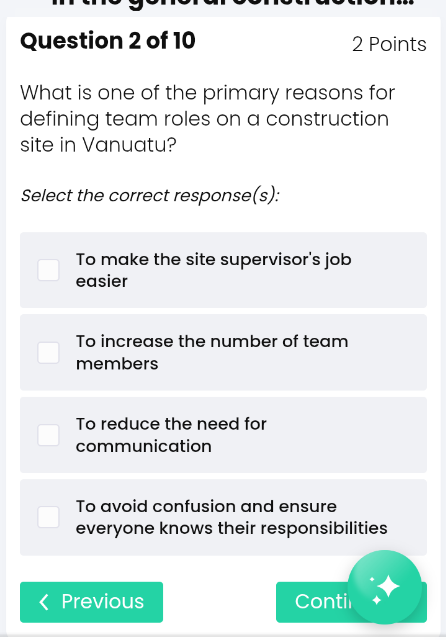Image resolution: width=446 pixels, height=640 pixels.
Task: Click the left chevron in Previous button
Action: point(44,602)
